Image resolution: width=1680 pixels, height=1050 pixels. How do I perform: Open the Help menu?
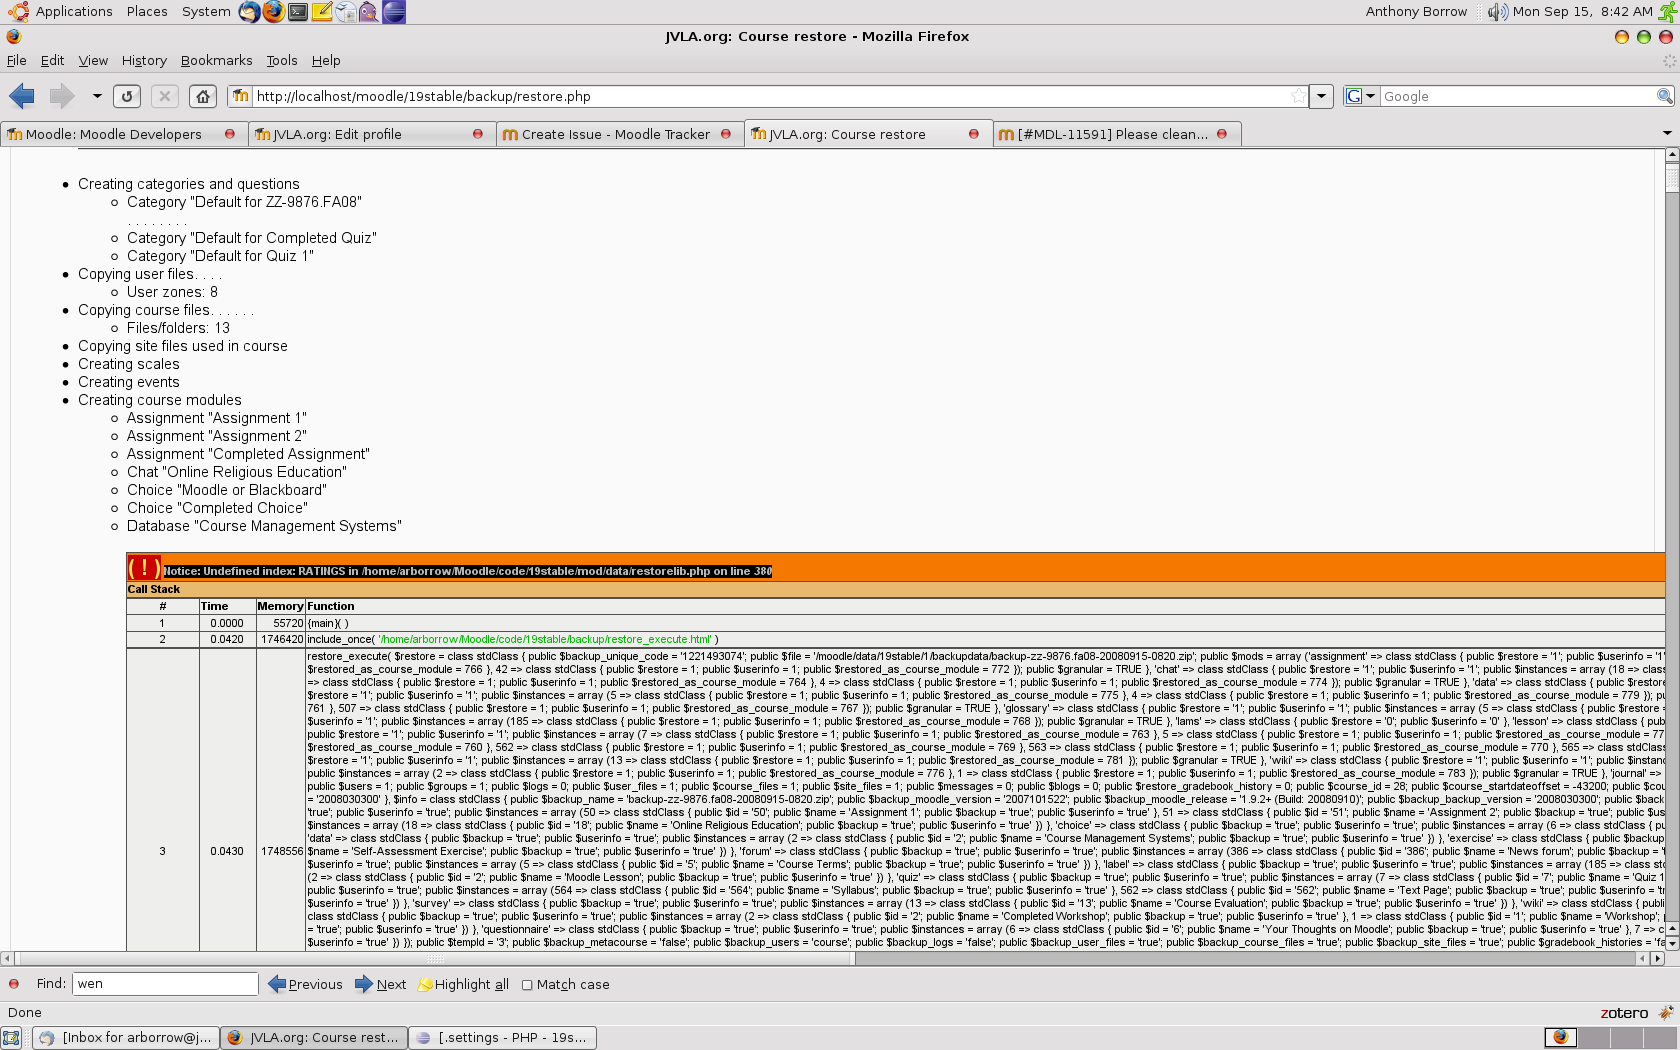(326, 60)
